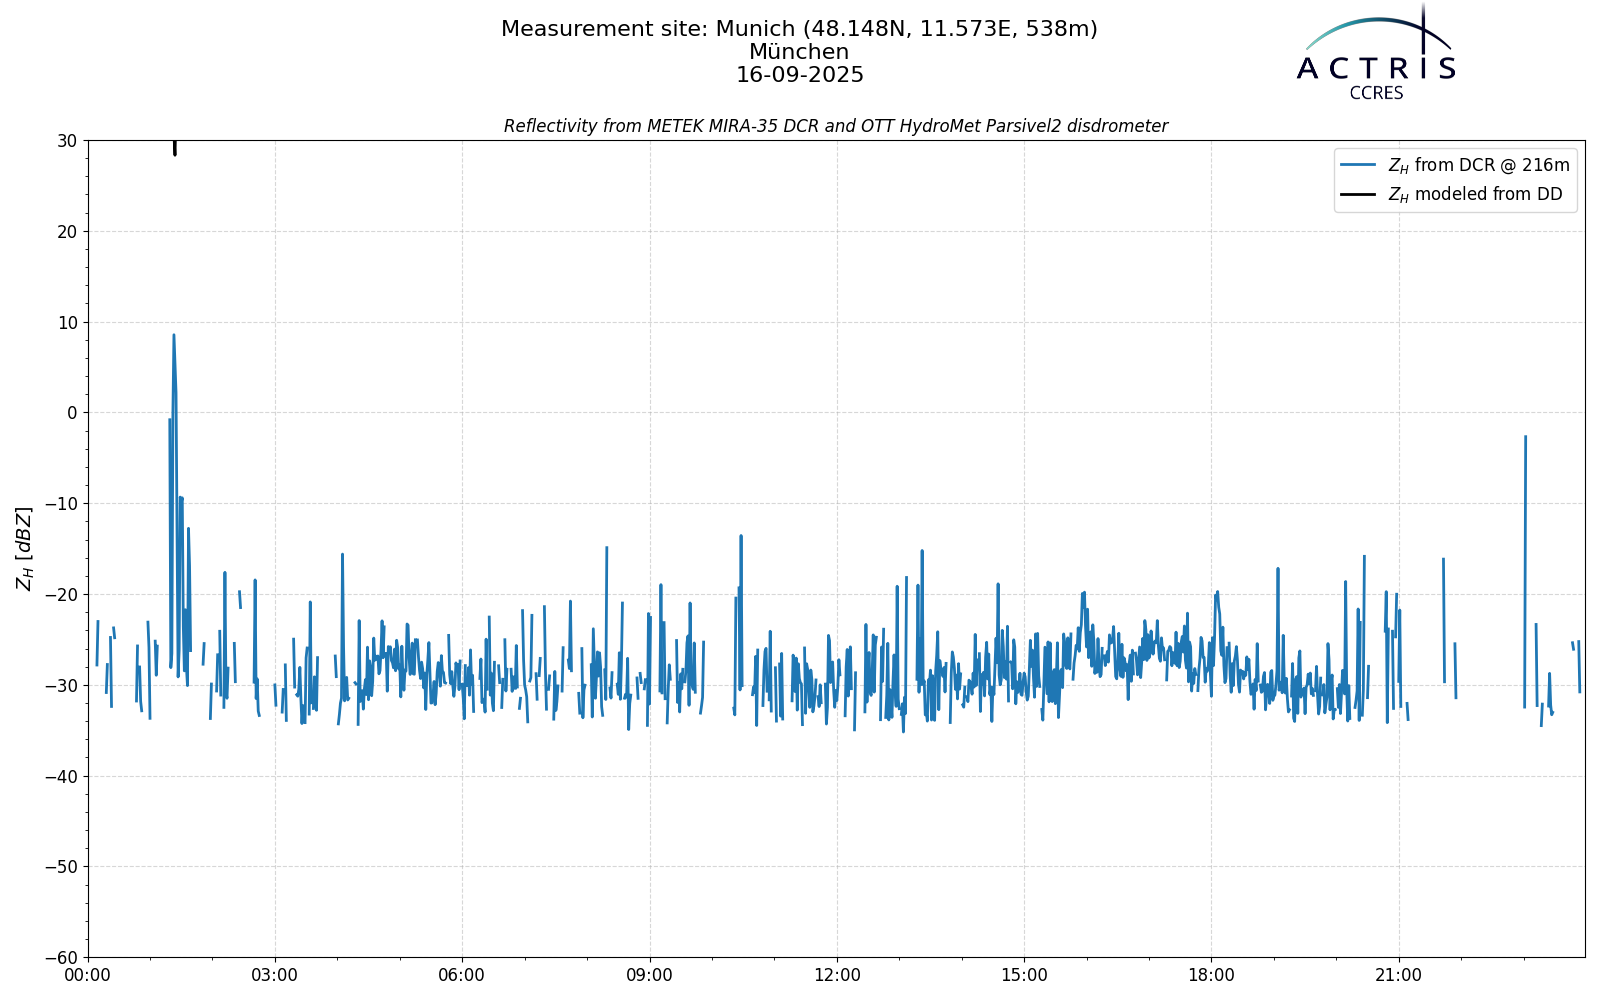Click the 0 y-axis tick label
1600x1000 pixels.
[x=72, y=413]
